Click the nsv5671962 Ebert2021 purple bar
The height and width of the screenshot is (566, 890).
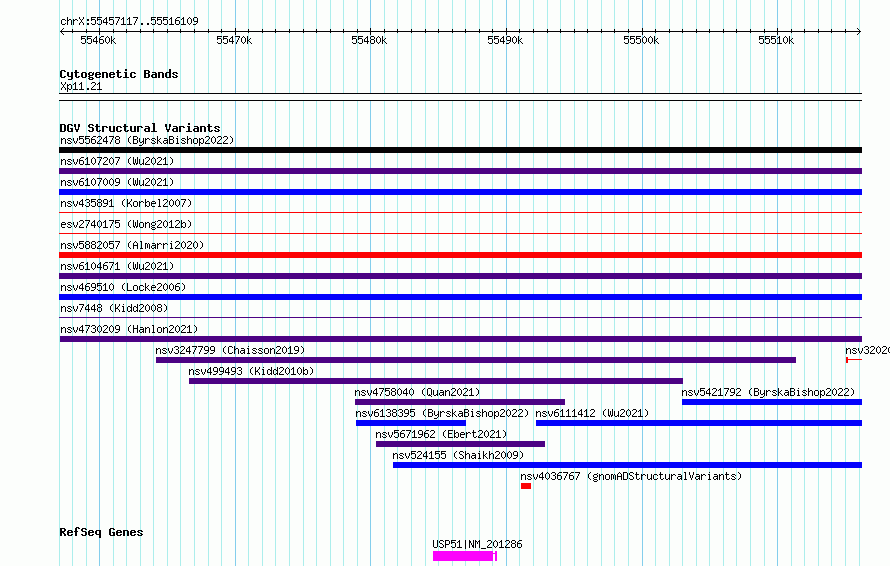tap(460, 444)
